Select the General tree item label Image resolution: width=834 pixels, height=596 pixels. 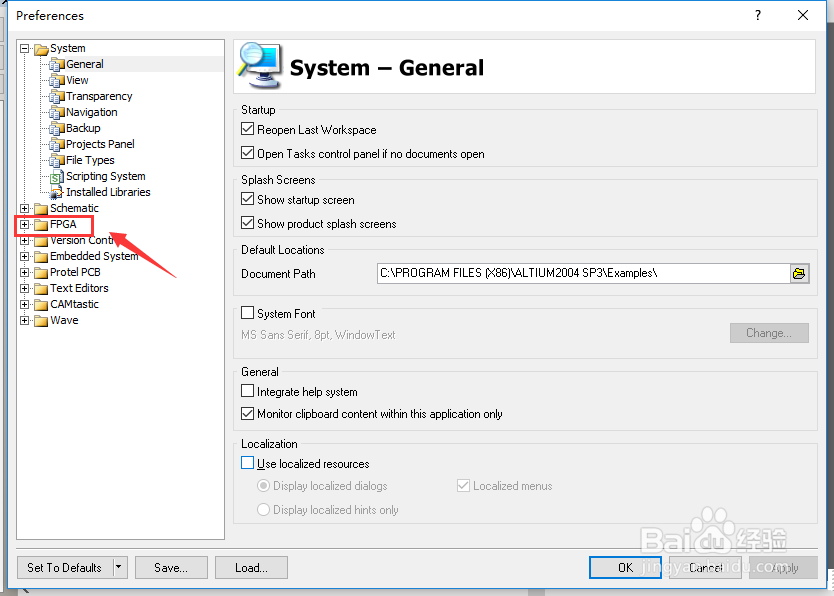point(85,64)
